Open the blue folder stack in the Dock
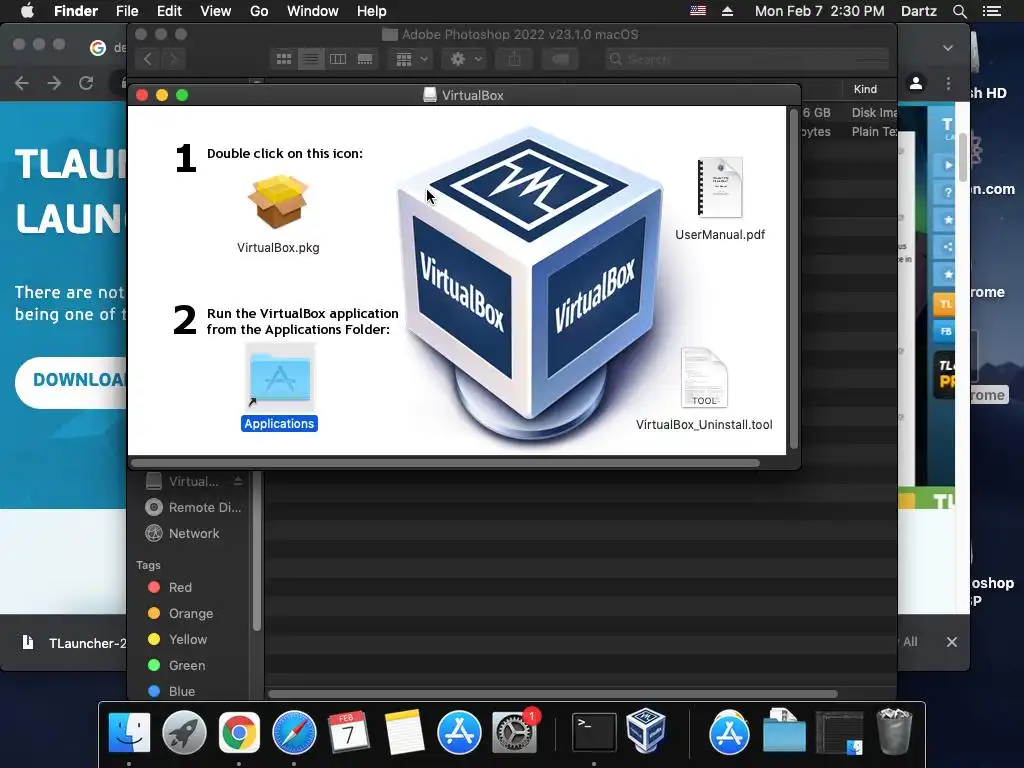This screenshot has height=768, width=1024. [784, 732]
